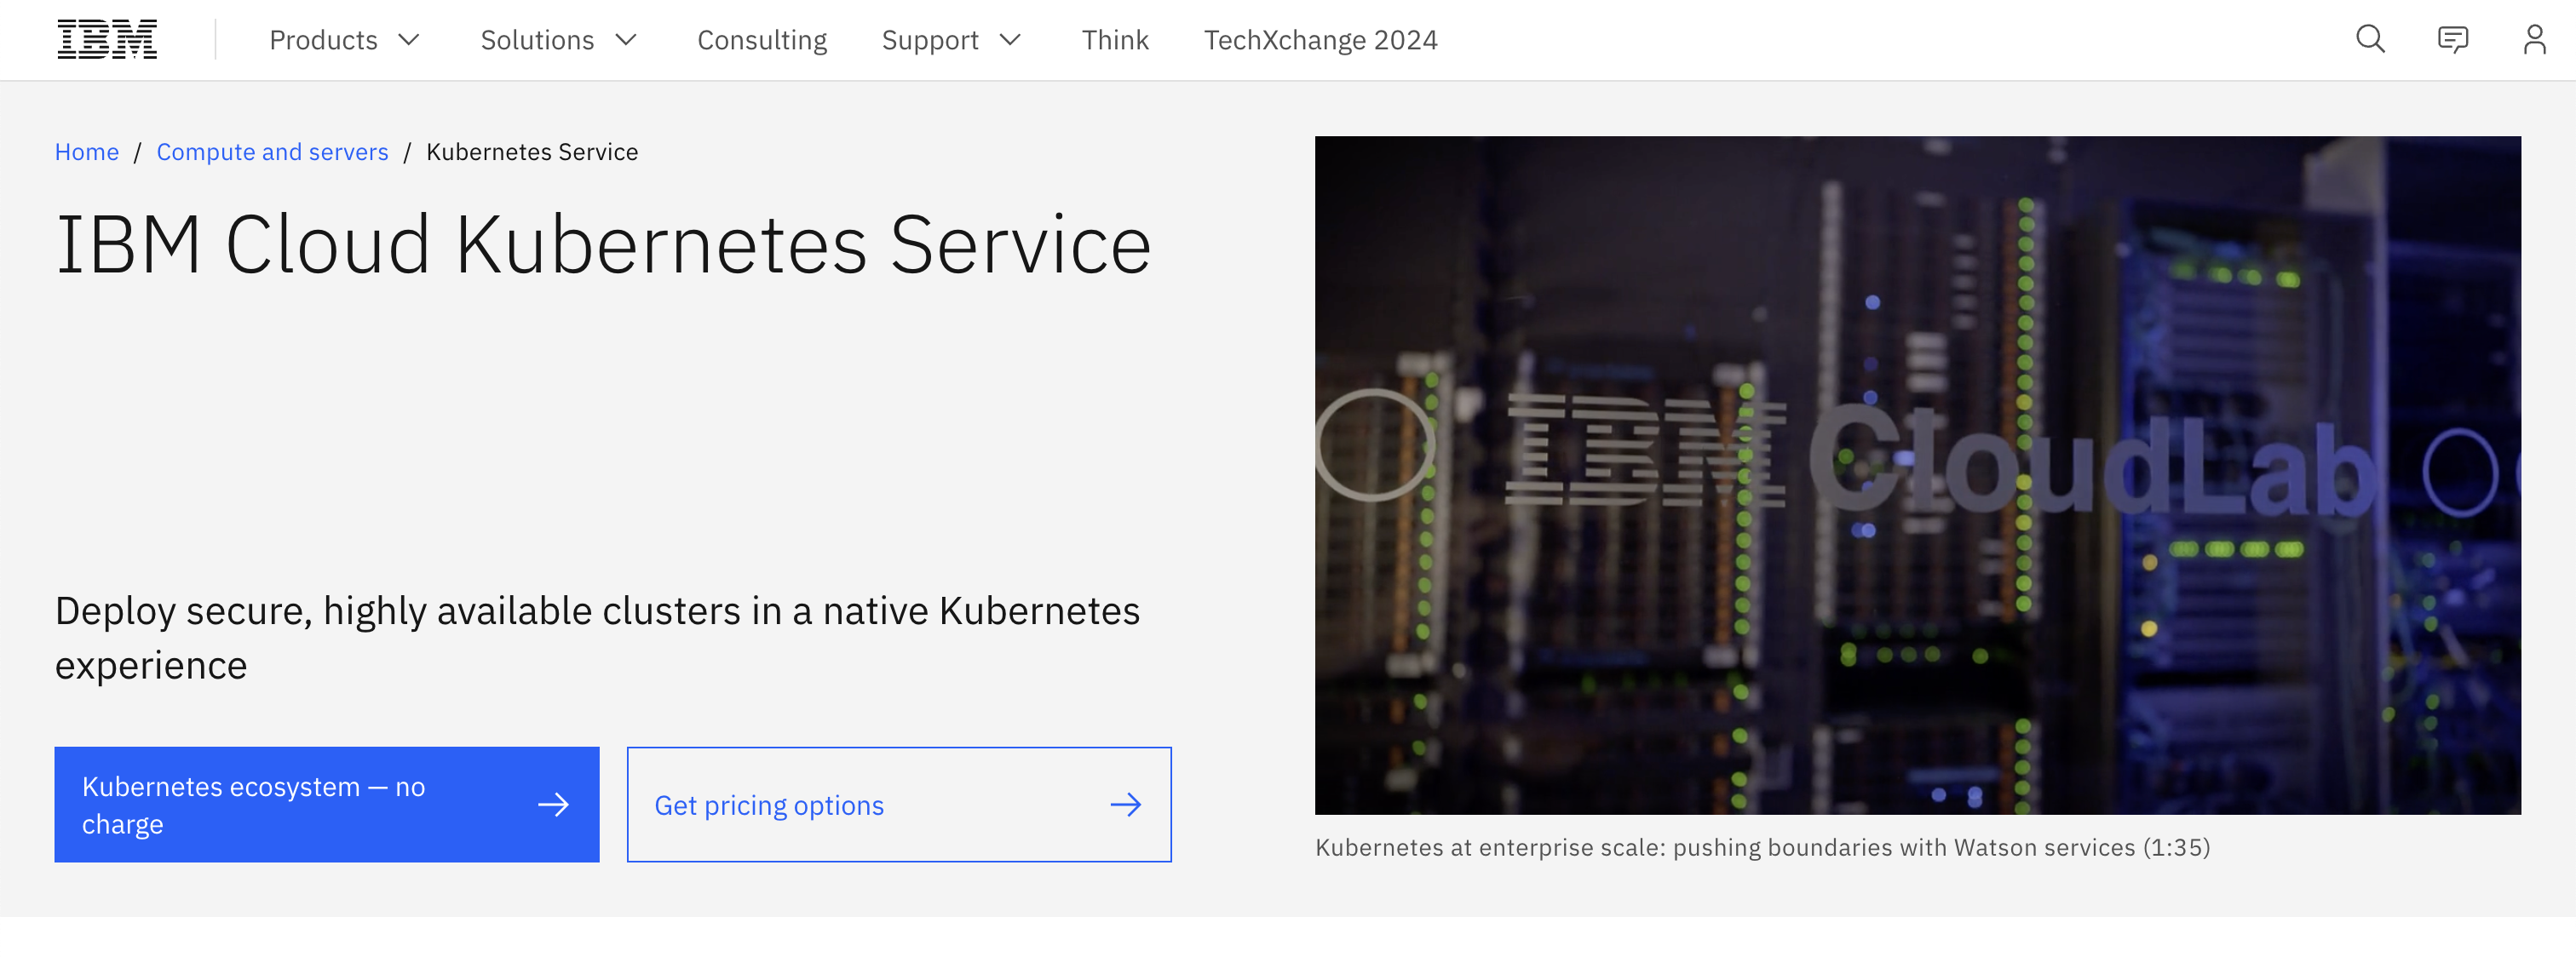Open the search magnifier icon
The height and width of the screenshot is (957, 2576).
coord(2370,40)
